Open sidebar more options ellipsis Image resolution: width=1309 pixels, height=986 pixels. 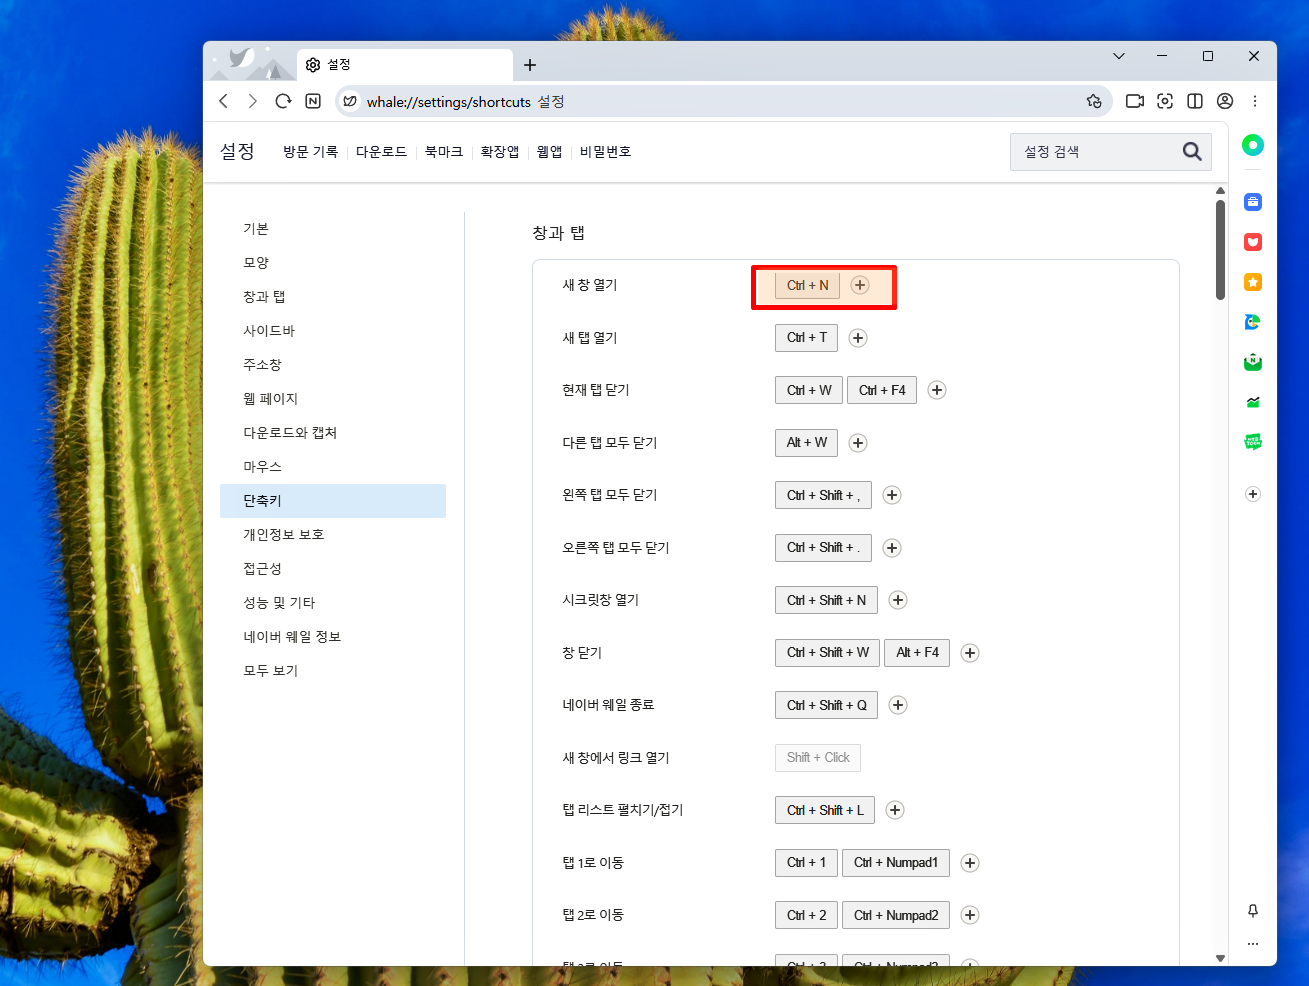(x=1253, y=944)
